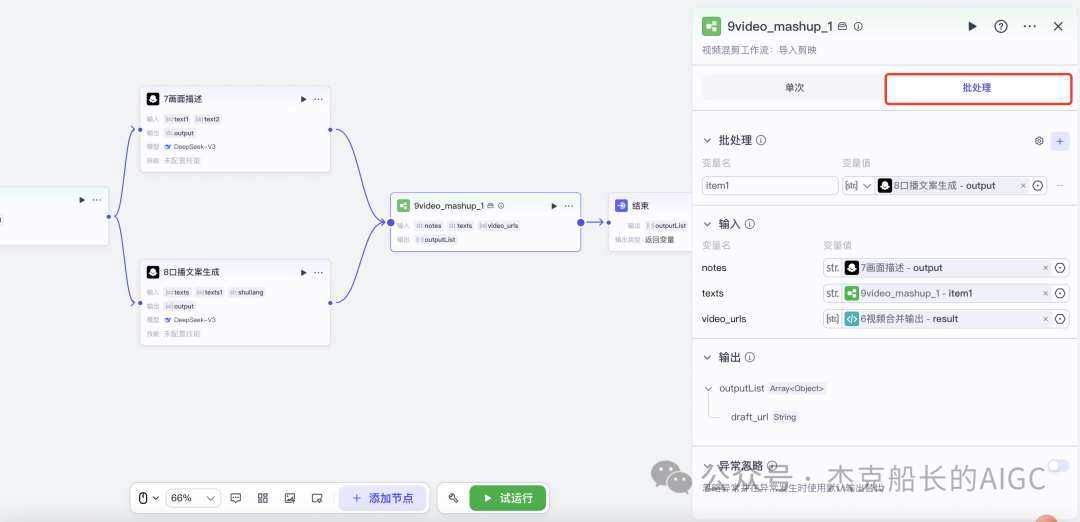Viewport: 1080px width, 522px height.
Task: Add a batch variable with the plus button
Action: [x=1060, y=141]
